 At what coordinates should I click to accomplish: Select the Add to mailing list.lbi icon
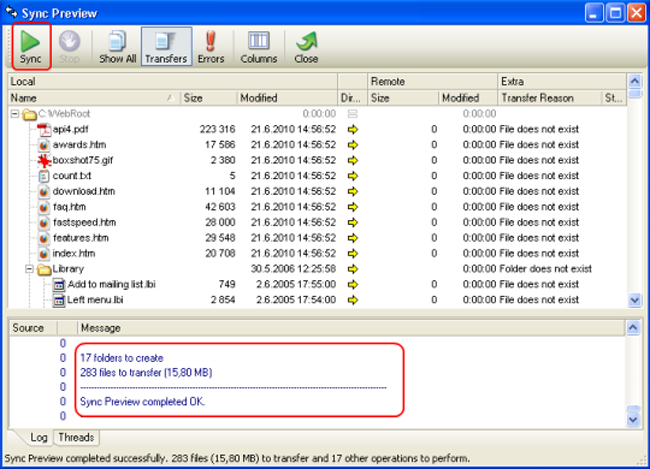click(59, 285)
